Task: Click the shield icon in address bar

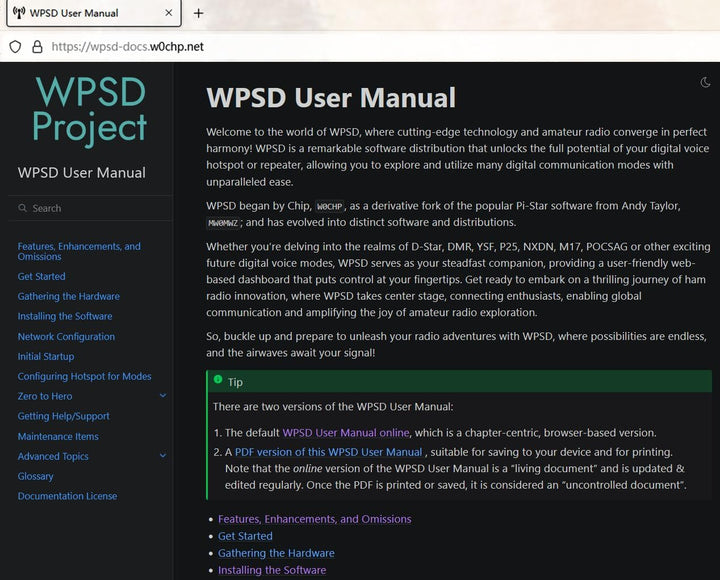Action: point(15,46)
